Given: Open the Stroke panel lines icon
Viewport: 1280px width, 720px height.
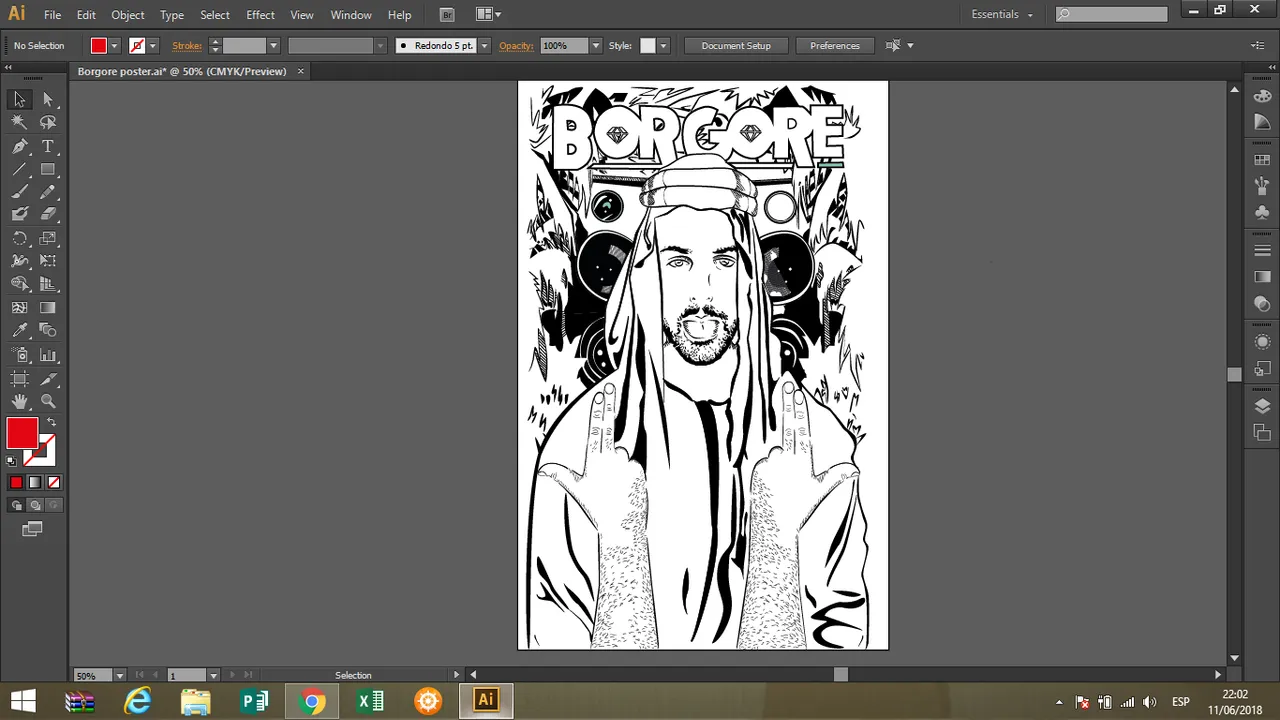Looking at the screenshot, I should tap(1262, 250).
